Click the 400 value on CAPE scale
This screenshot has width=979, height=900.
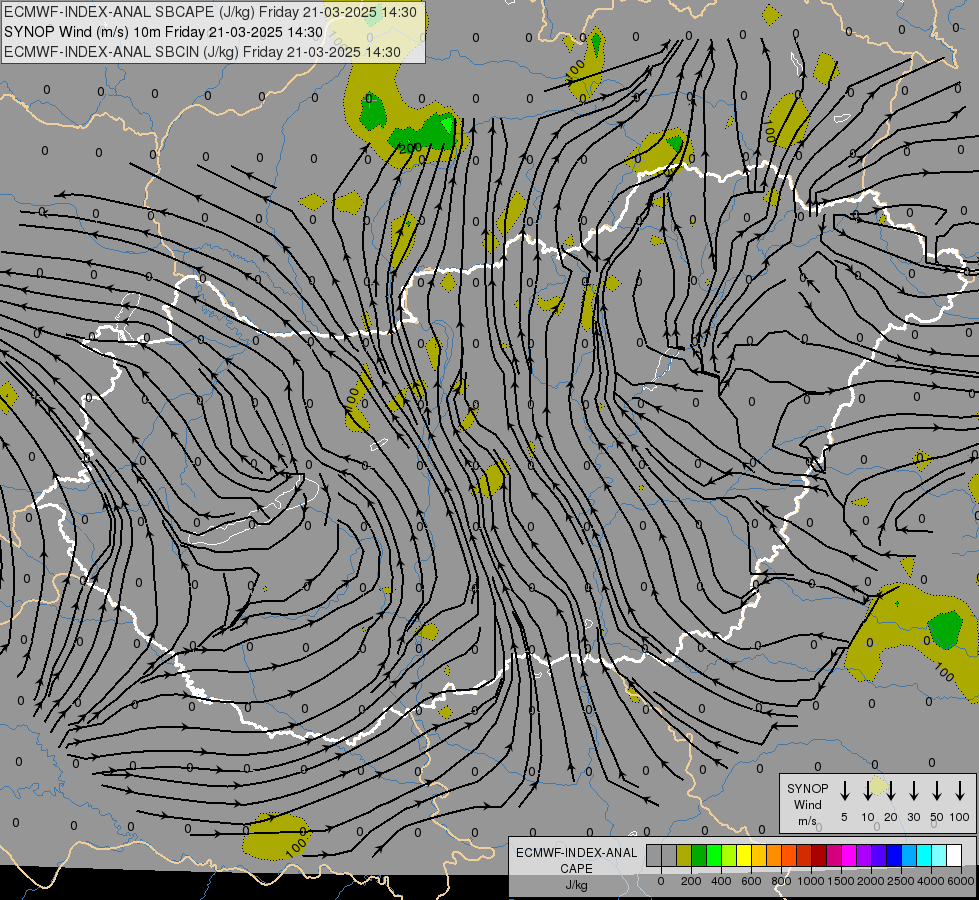(721, 881)
